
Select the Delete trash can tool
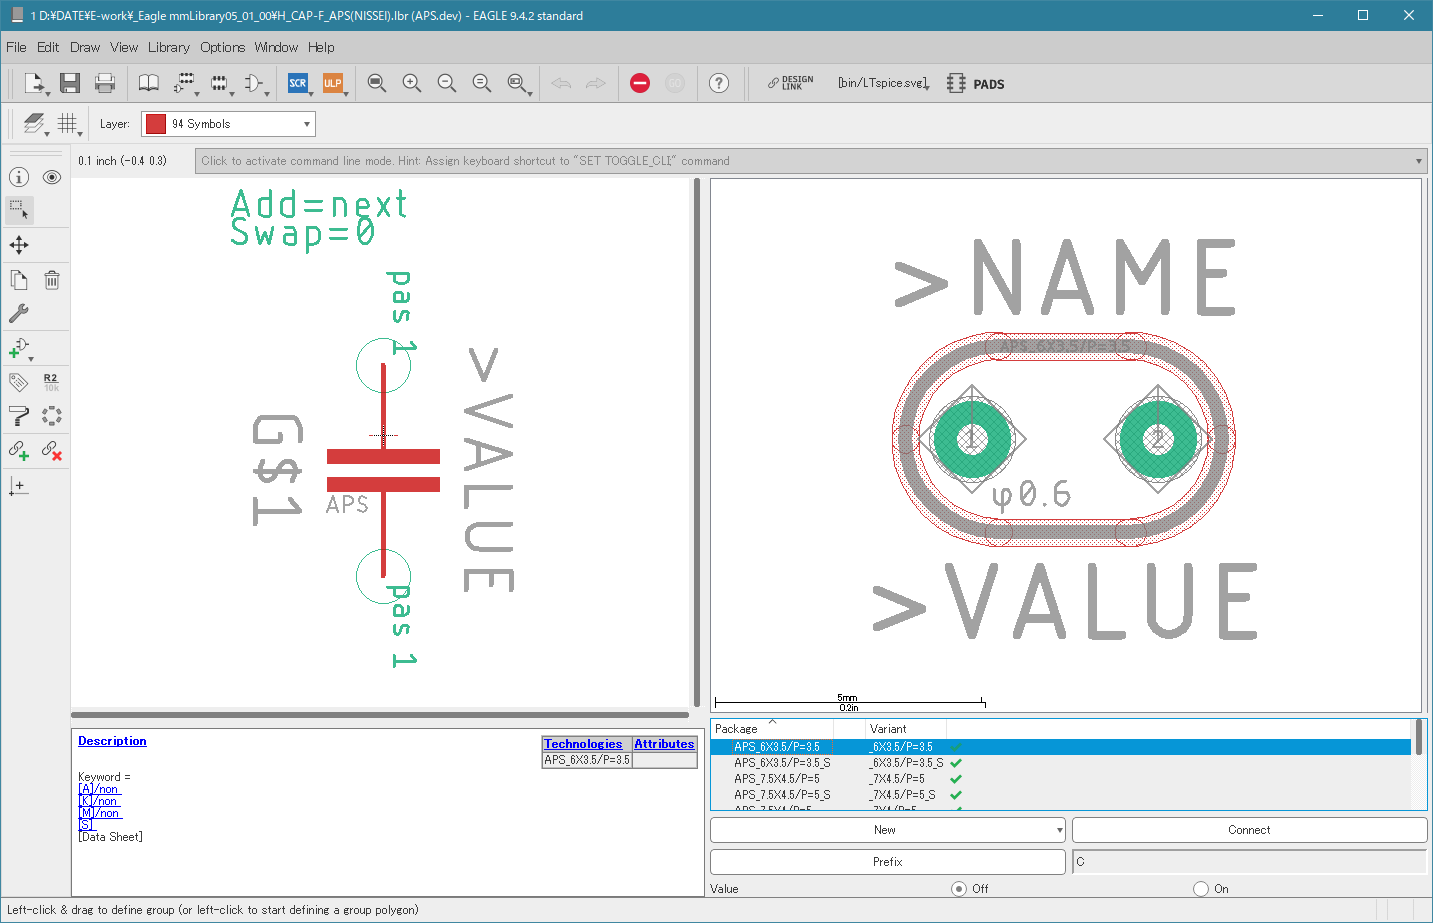click(x=52, y=280)
